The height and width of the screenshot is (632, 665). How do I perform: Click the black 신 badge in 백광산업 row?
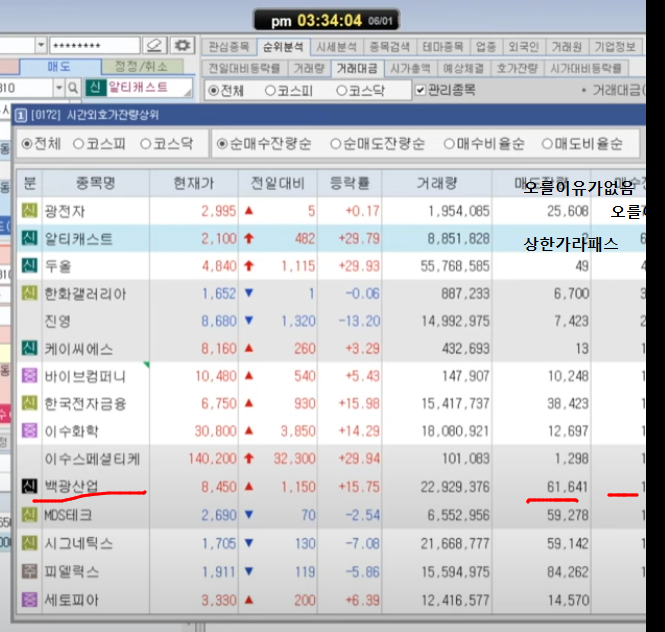(x=29, y=486)
